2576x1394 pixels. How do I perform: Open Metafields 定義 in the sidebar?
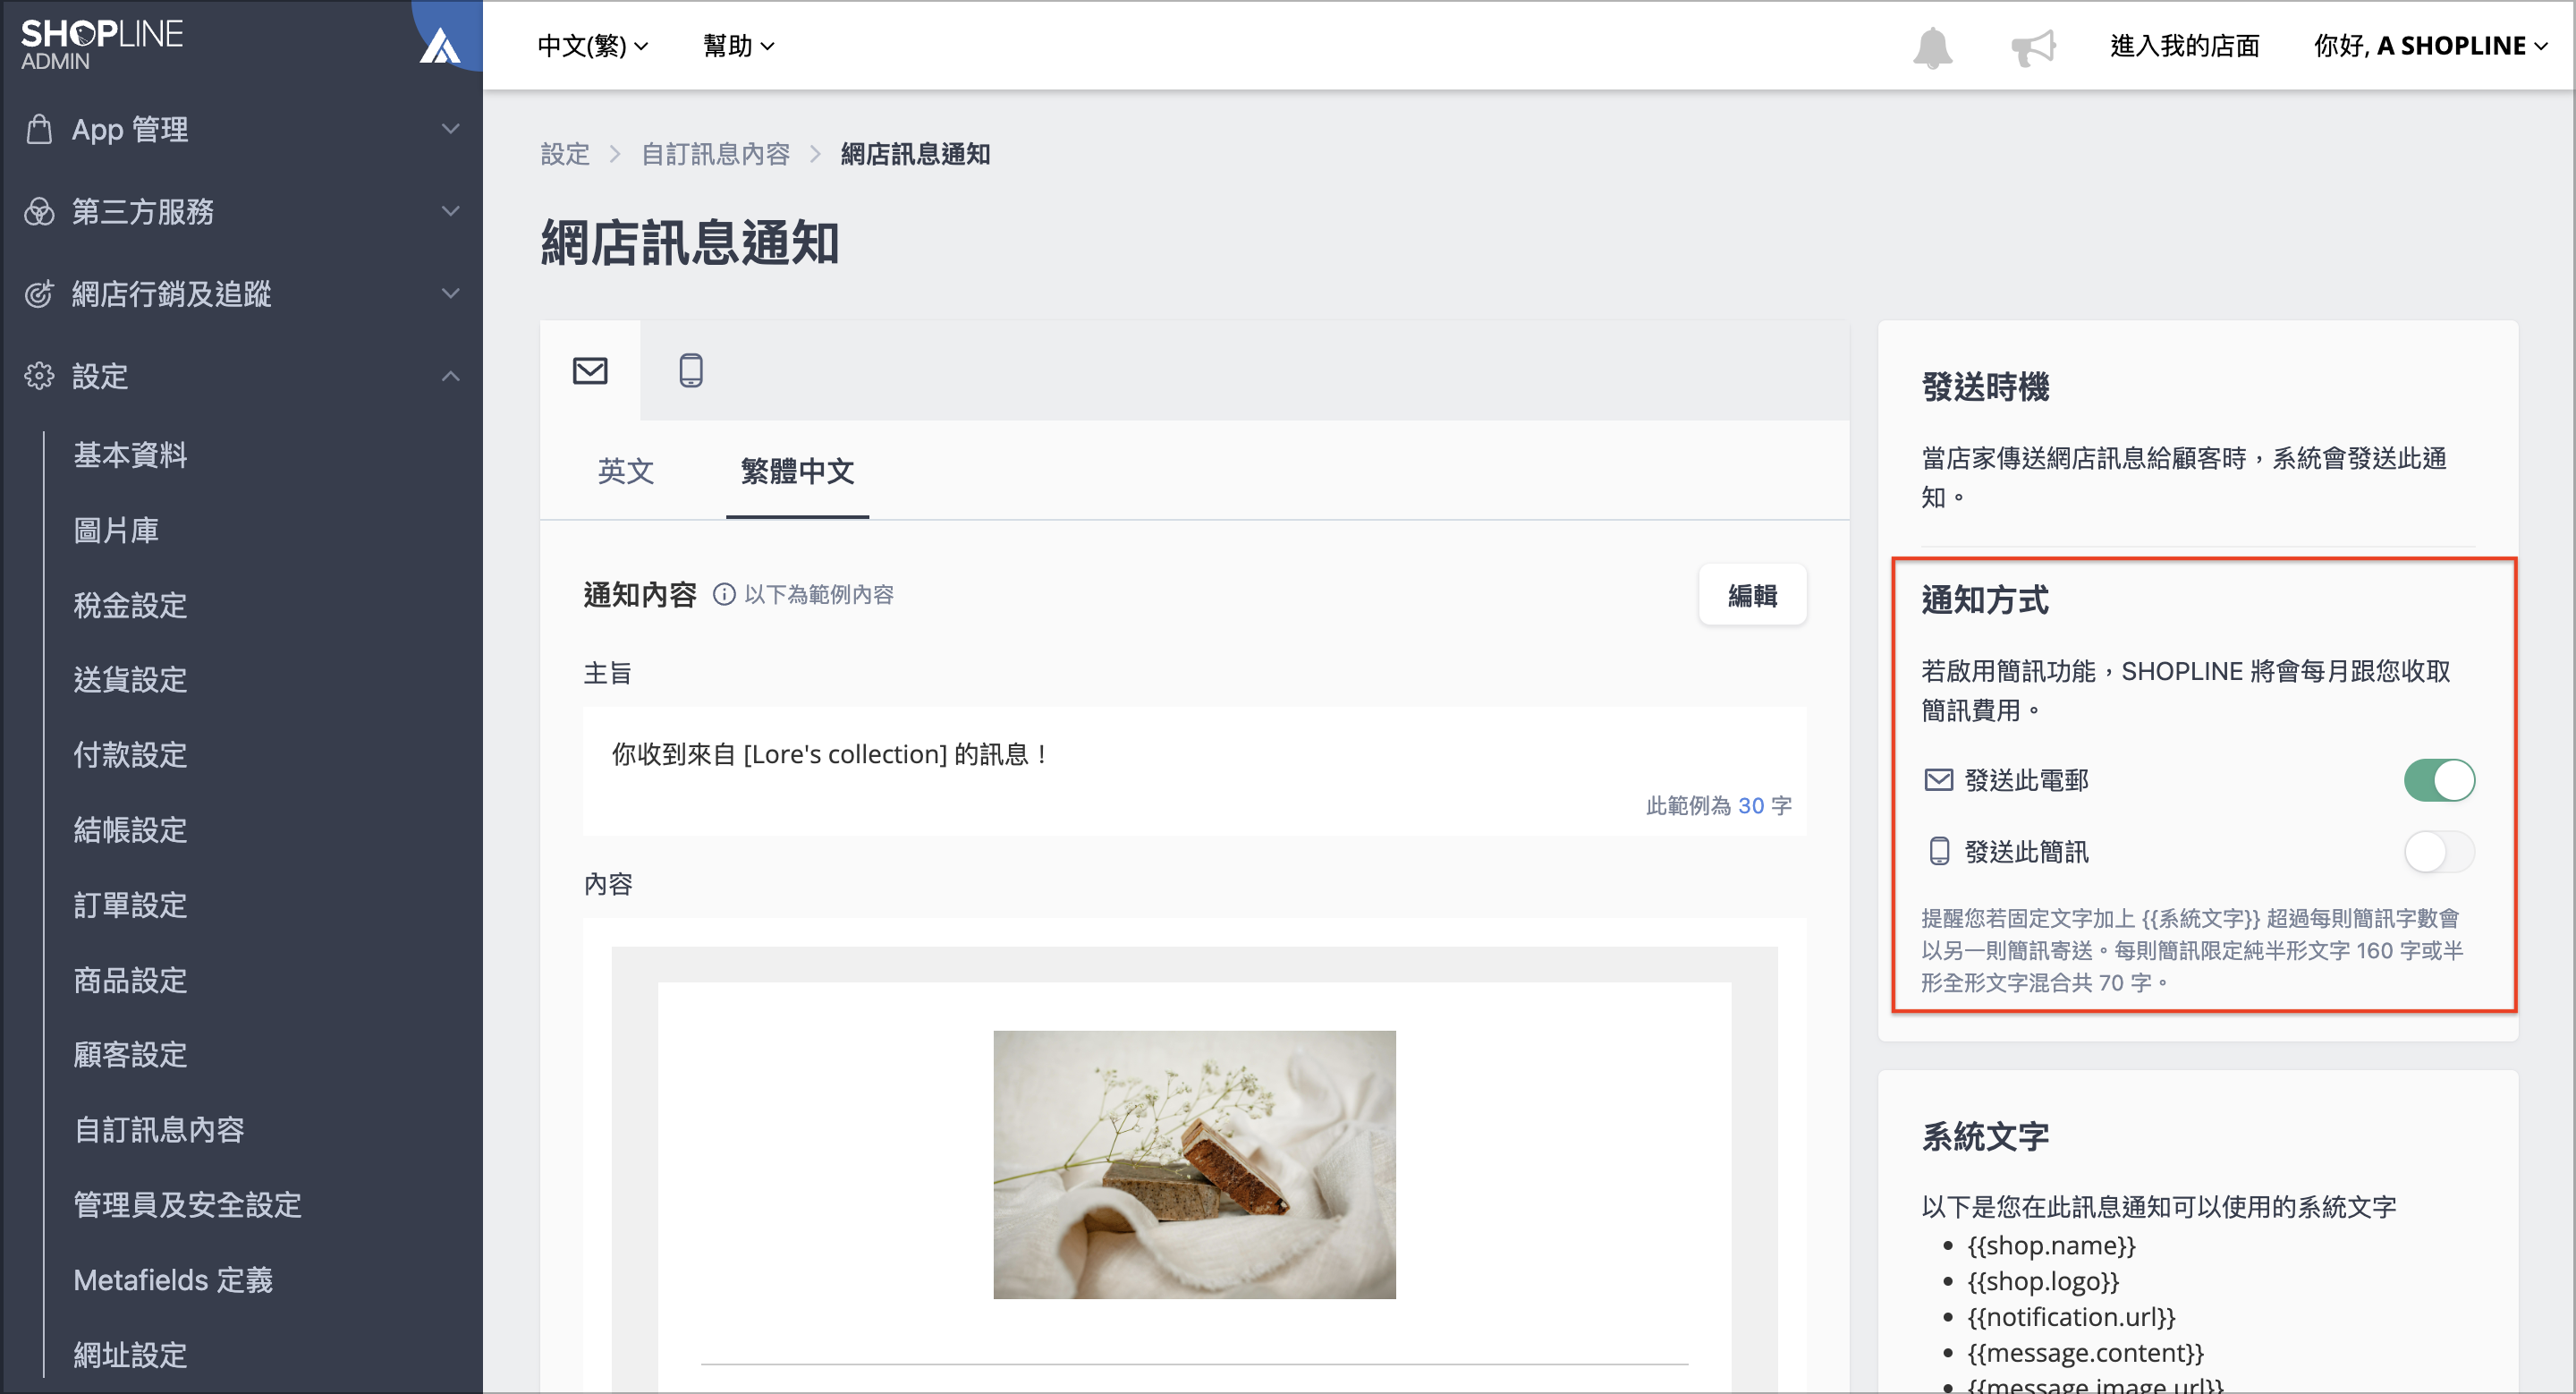pos(173,1280)
